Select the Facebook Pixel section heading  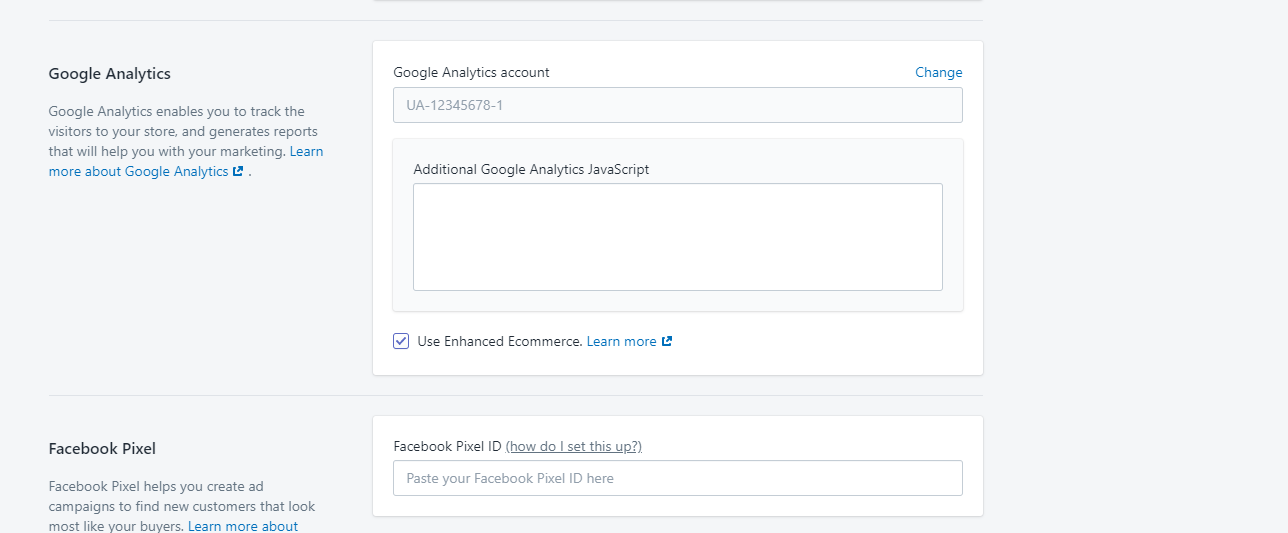pos(102,448)
